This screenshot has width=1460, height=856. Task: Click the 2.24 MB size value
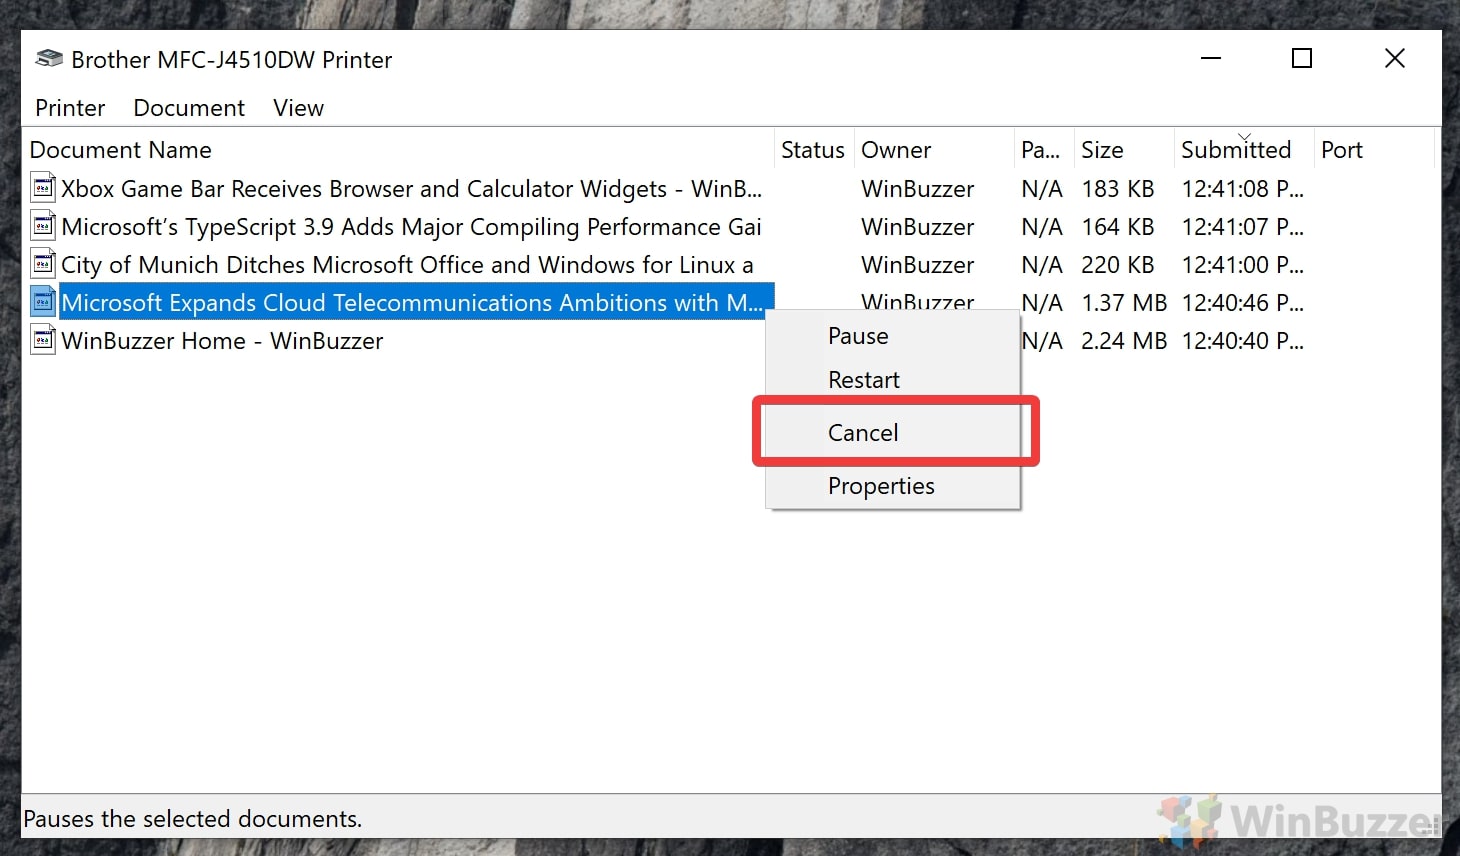pyautogui.click(x=1124, y=341)
